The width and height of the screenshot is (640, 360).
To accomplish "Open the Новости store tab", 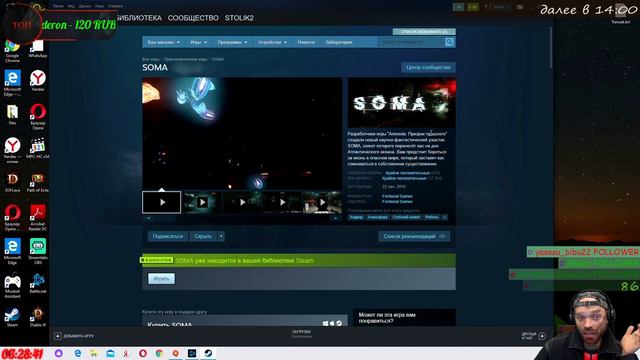I will point(306,42).
